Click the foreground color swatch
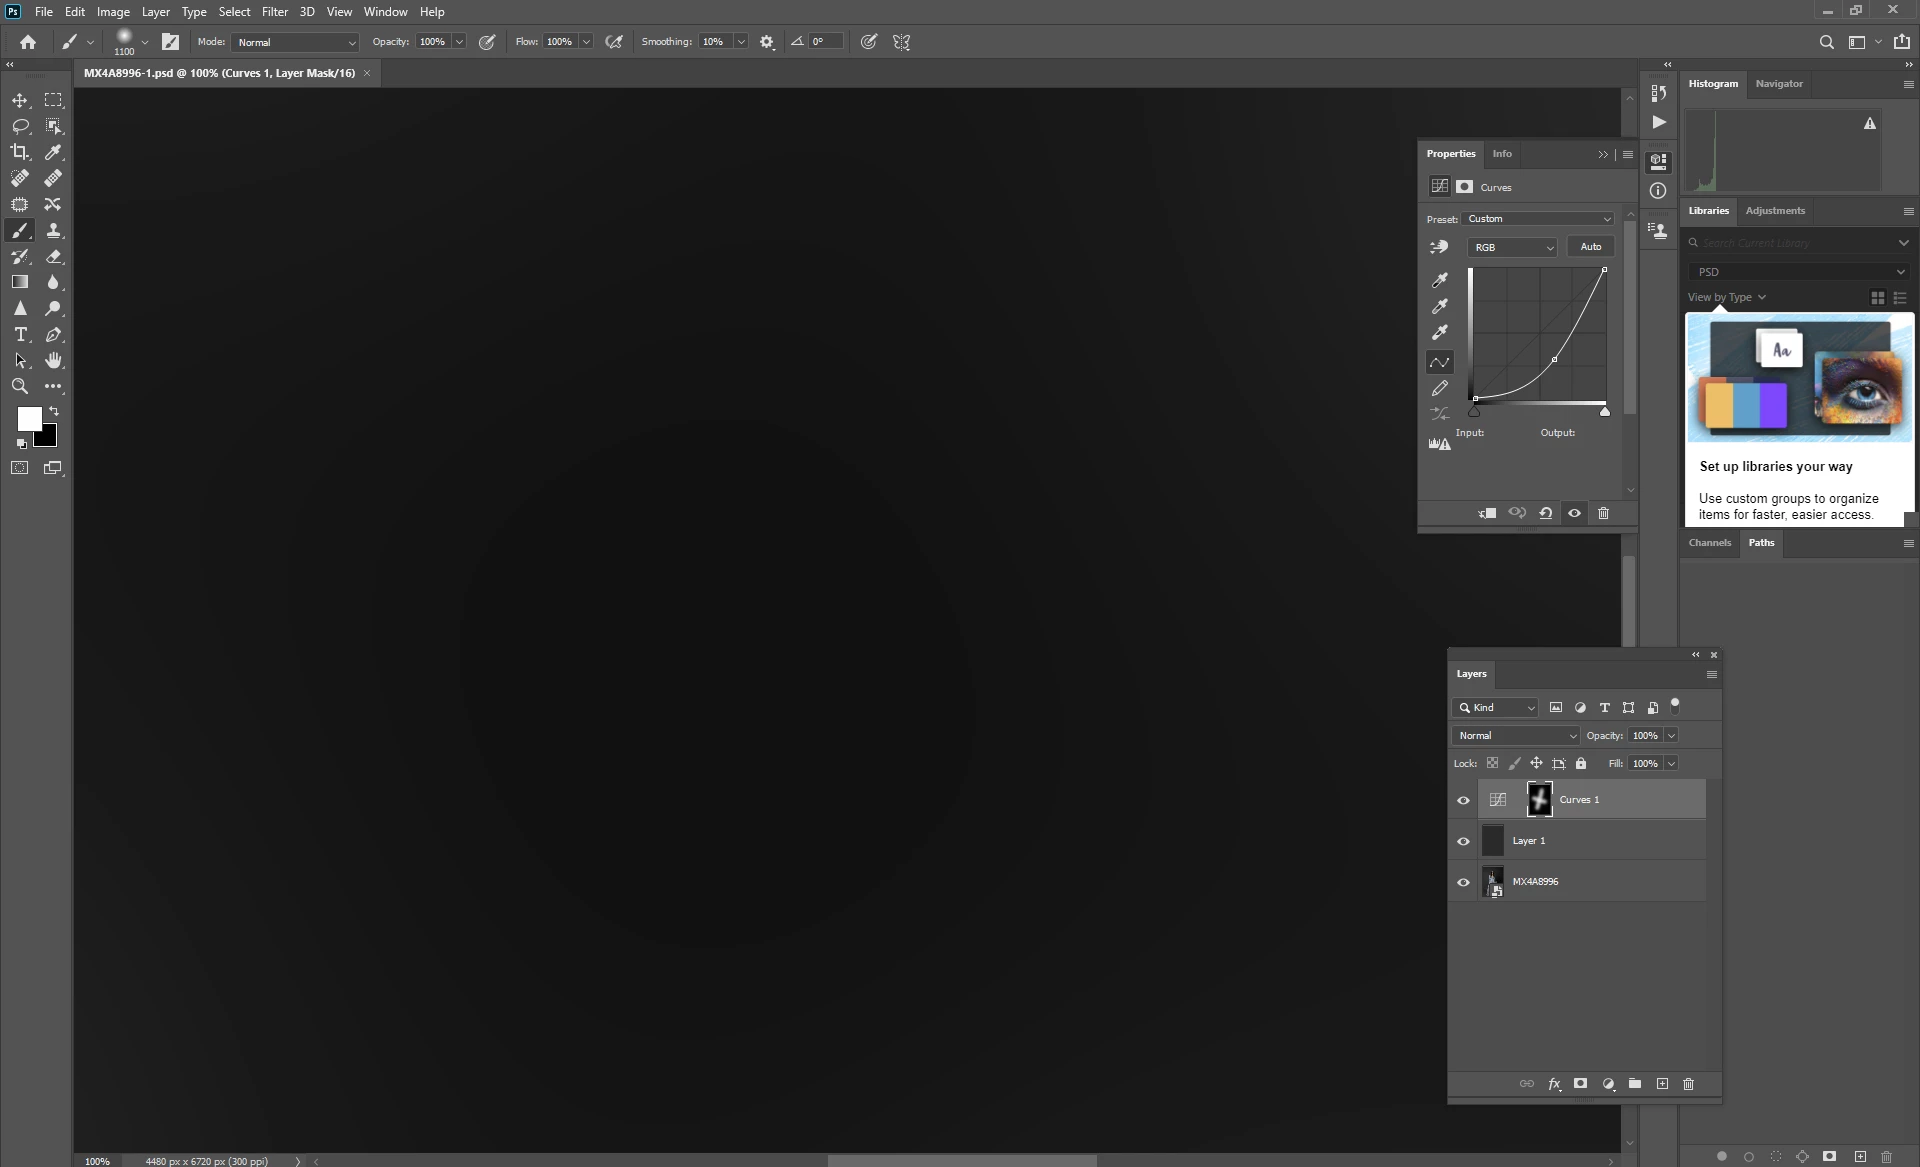 28,418
